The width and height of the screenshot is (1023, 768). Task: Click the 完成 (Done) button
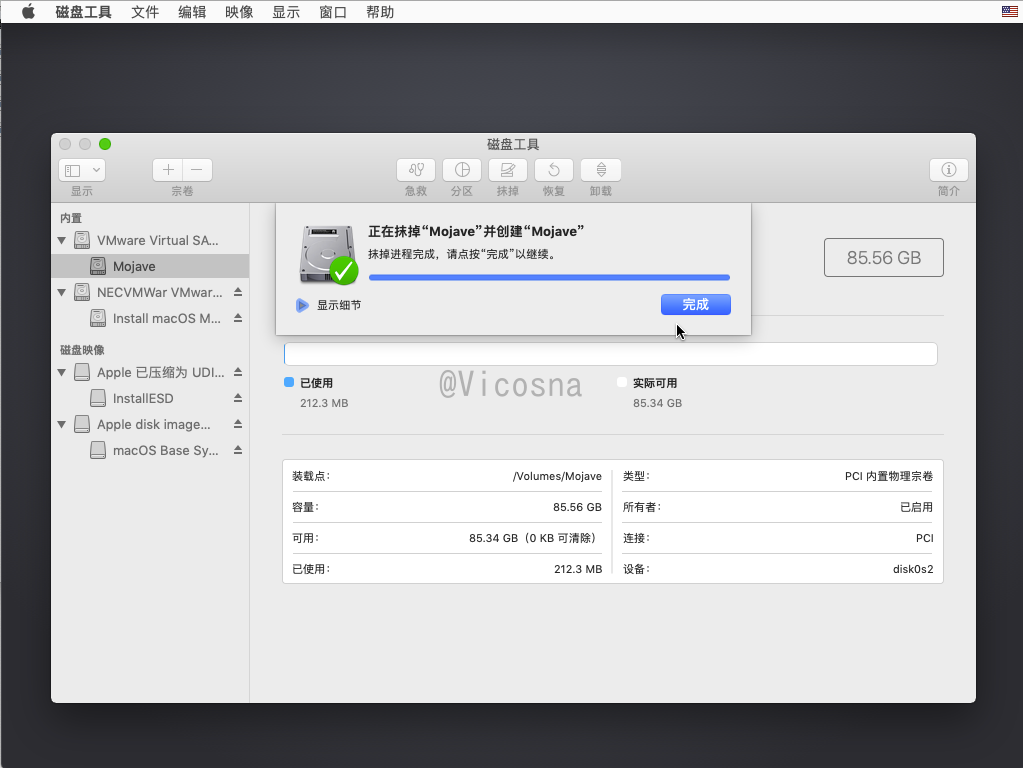click(x=695, y=305)
